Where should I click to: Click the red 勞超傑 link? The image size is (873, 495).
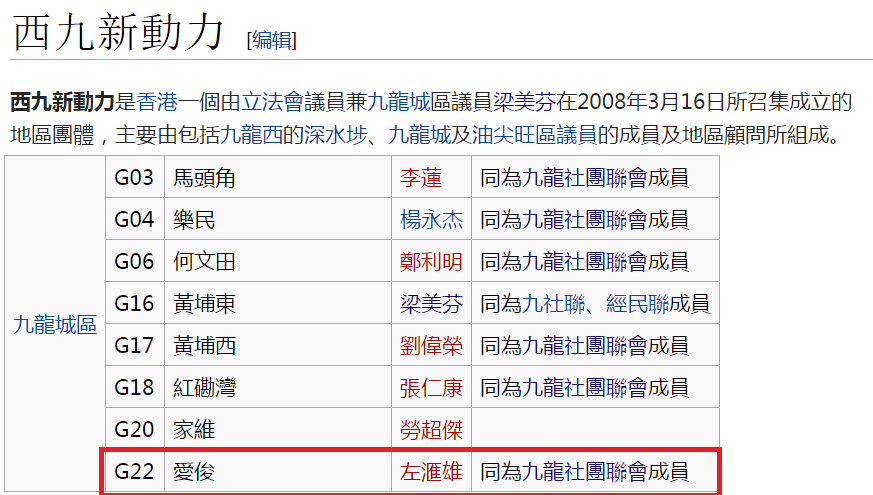431,429
